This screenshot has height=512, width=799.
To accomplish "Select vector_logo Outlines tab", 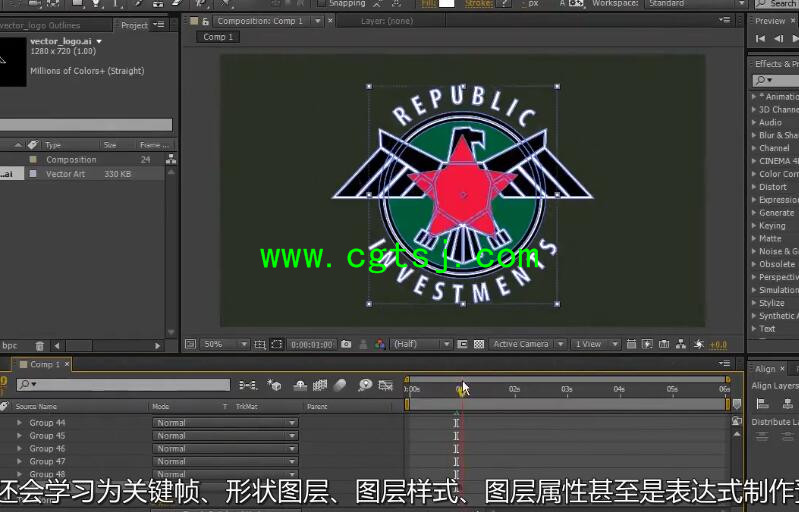I will pyautogui.click(x=40, y=25).
